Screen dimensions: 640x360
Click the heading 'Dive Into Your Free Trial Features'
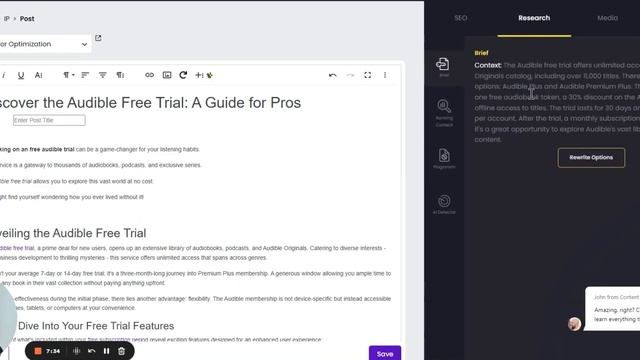(x=96, y=326)
